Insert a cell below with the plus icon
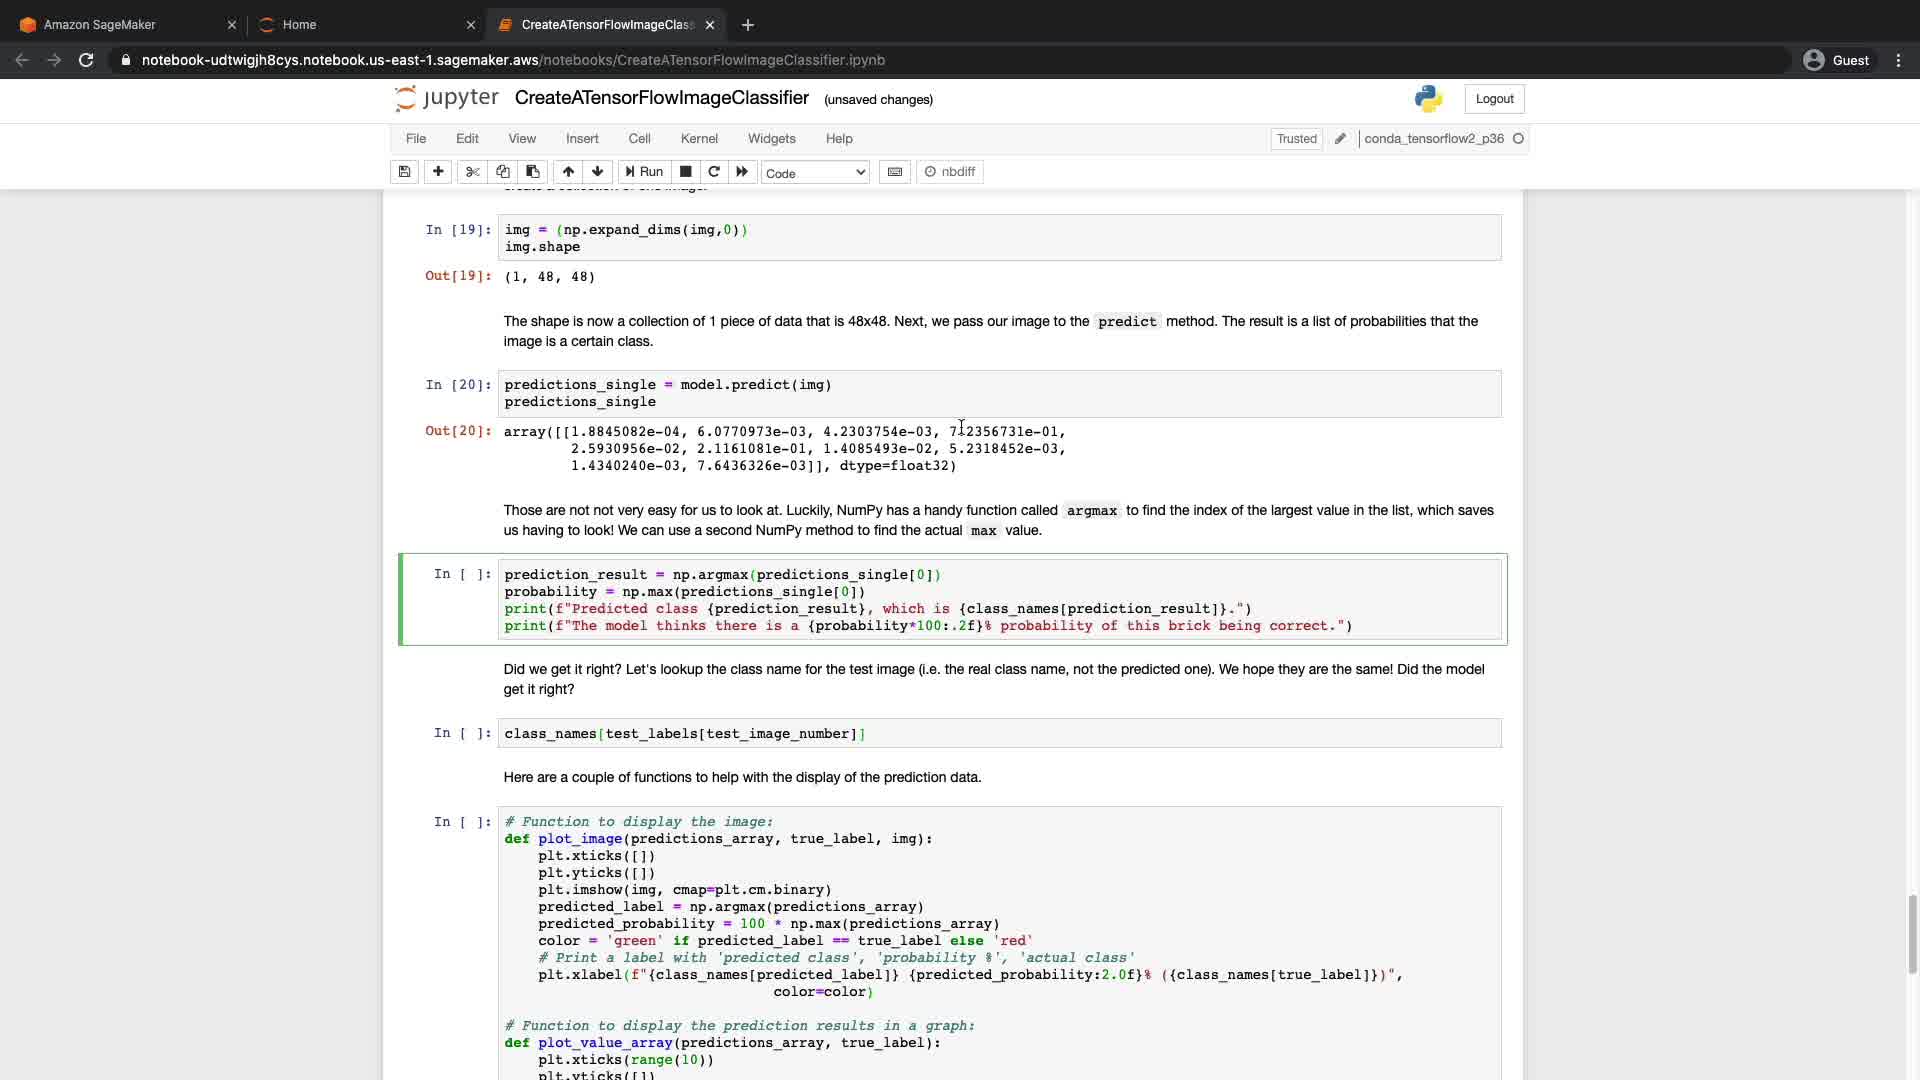 (438, 172)
